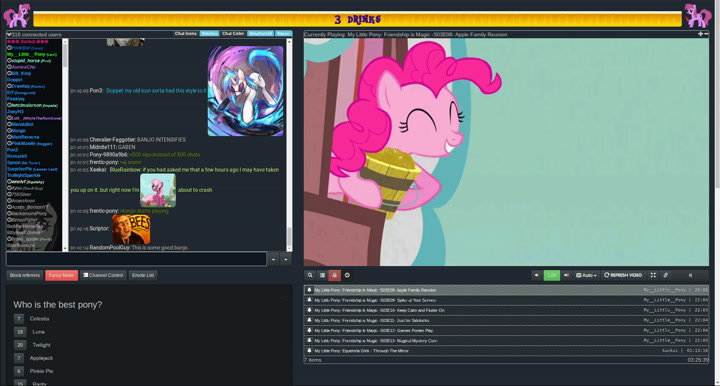Open the playlist search magnifier icon
The image size is (720, 386).
tap(310, 275)
